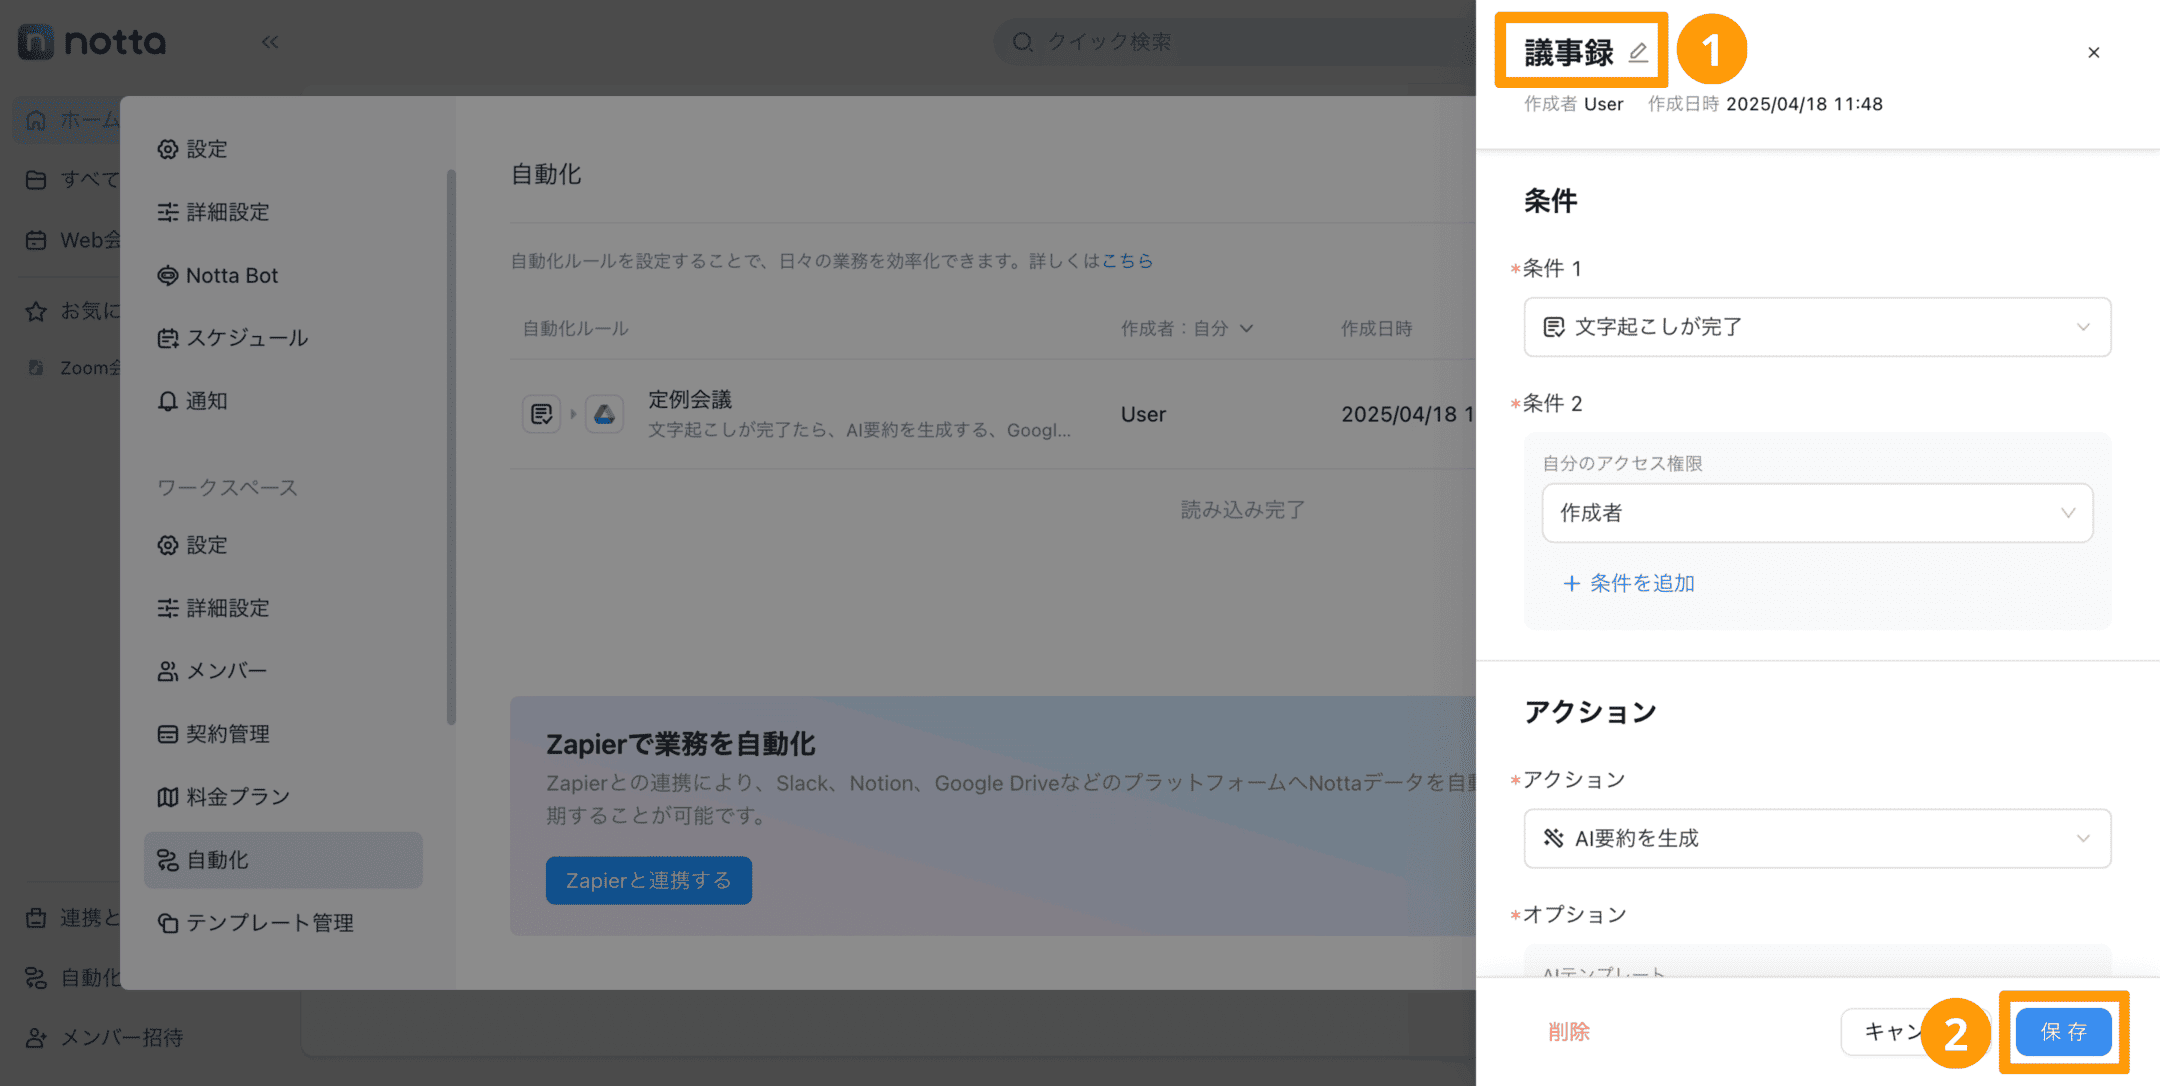Click the メンバー people icon
Screen dimensions: 2160x1086
167,672
